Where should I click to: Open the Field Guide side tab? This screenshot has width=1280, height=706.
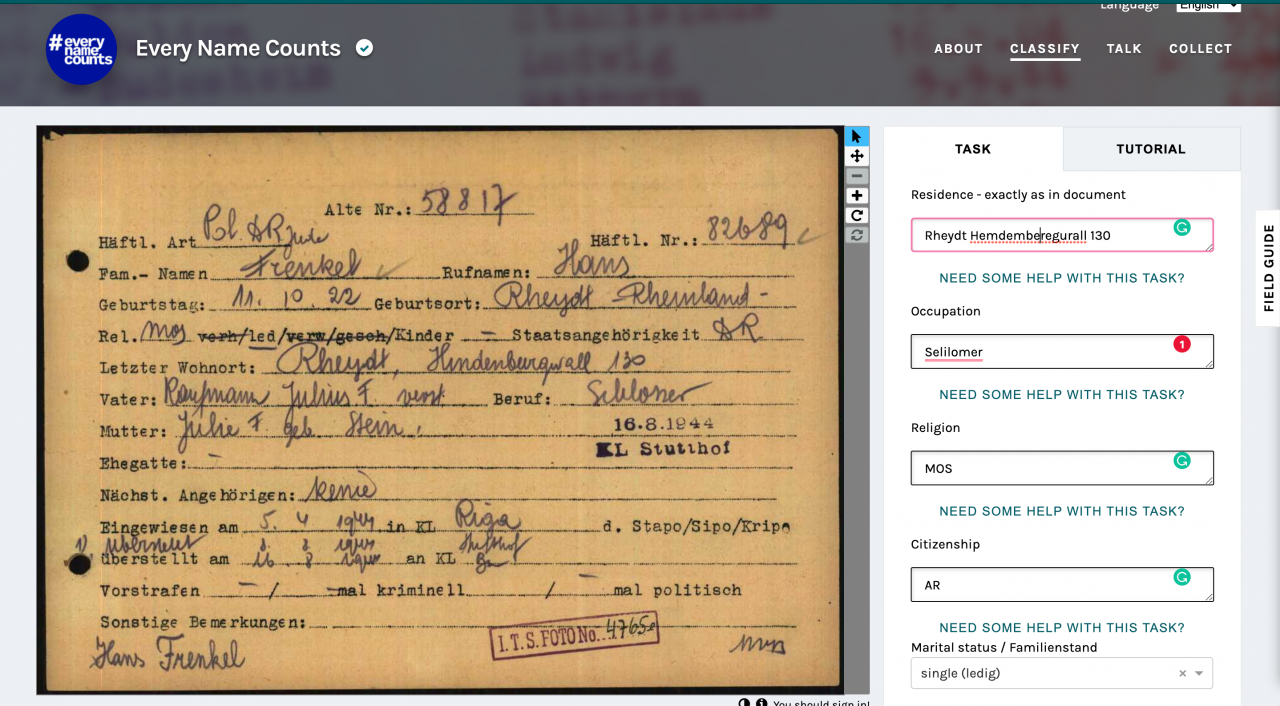(1268, 268)
